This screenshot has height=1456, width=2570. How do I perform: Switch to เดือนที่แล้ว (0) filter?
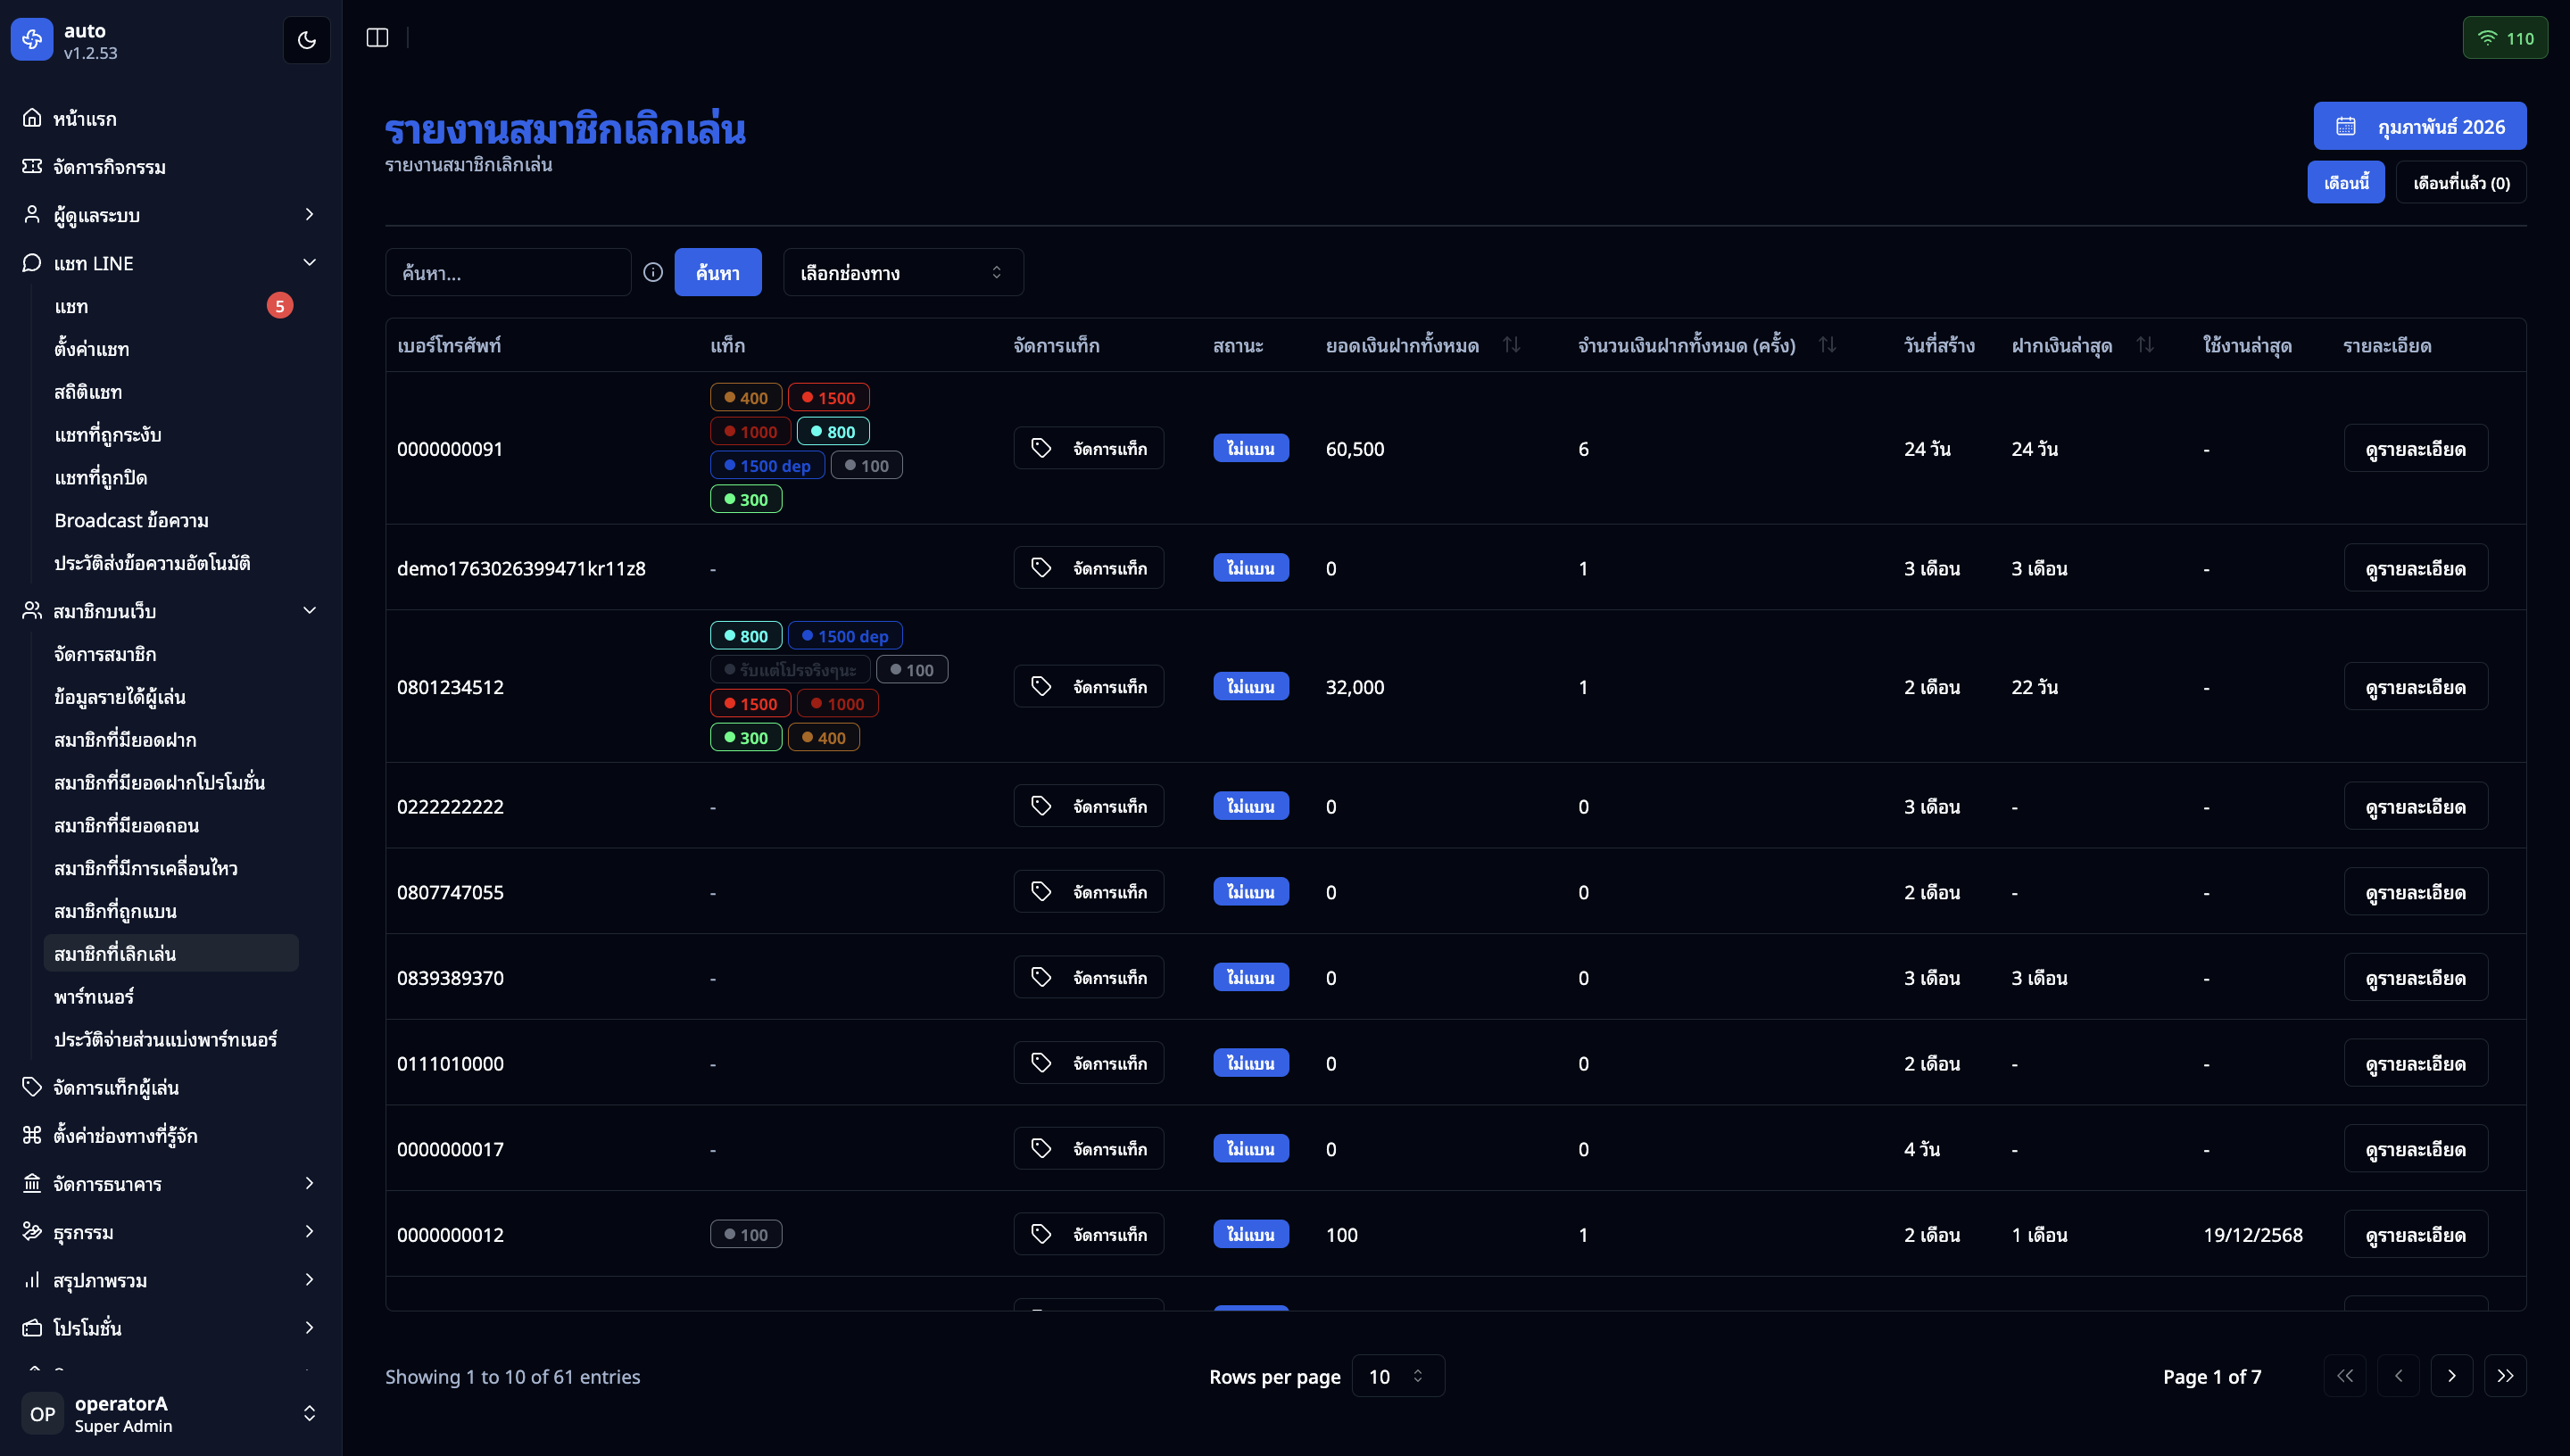(2460, 182)
